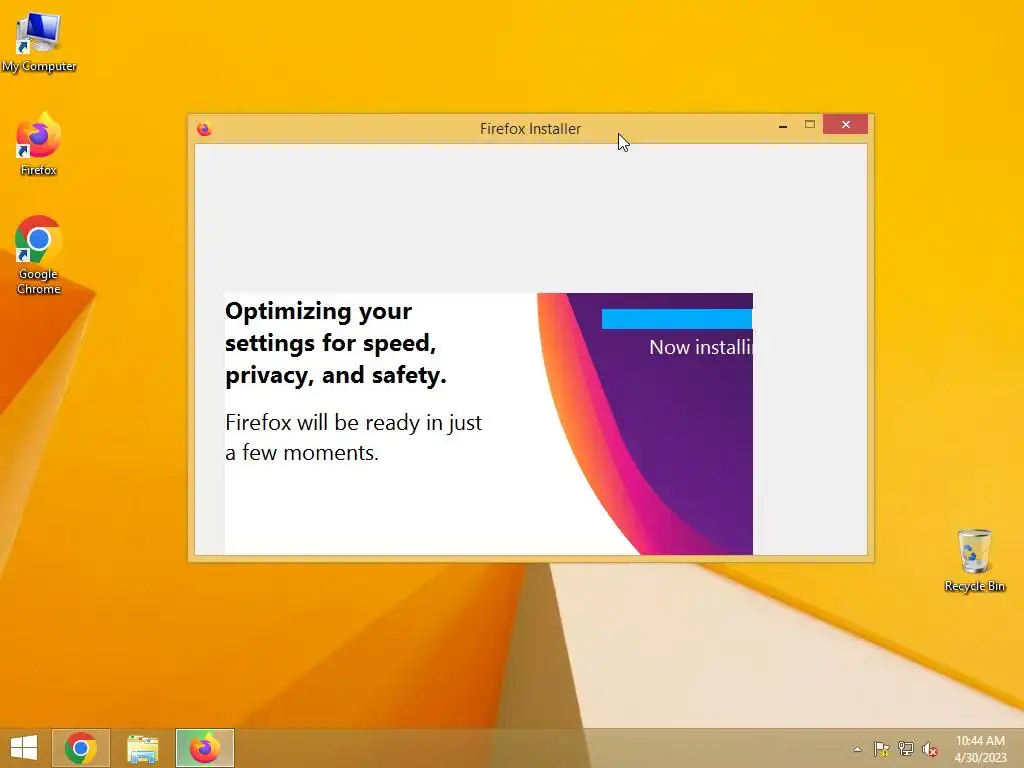Image resolution: width=1024 pixels, height=768 pixels.
Task: Click the disabled maximize button
Action: click(810, 124)
